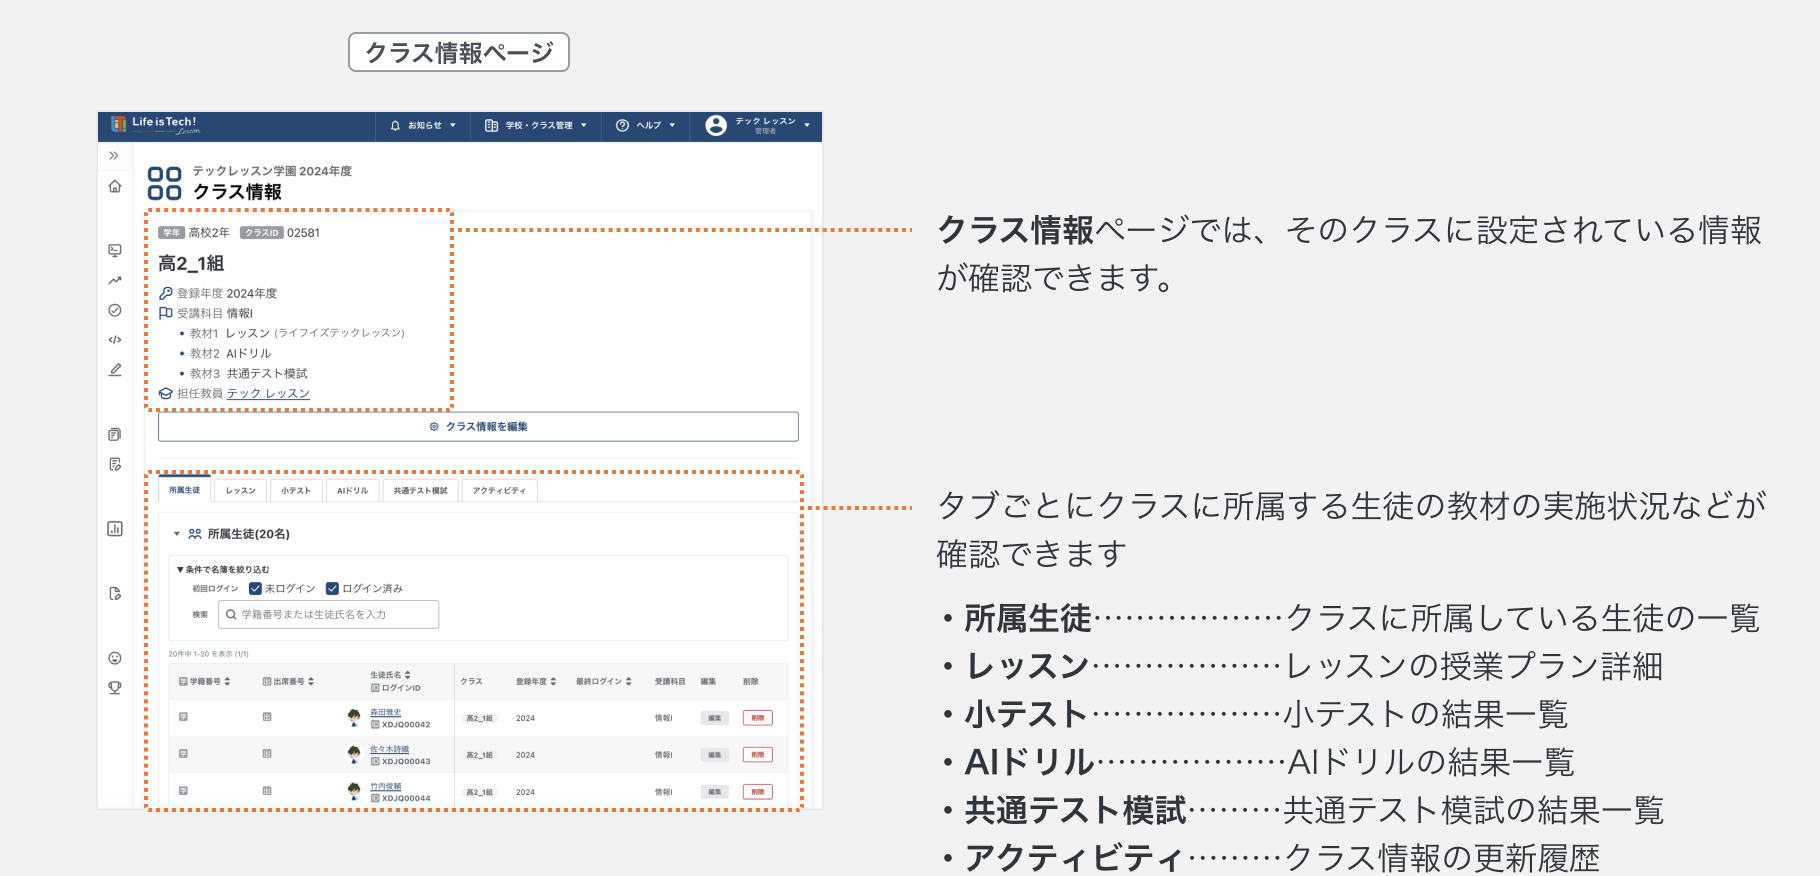1820x876 pixels.
Task: Click 削除 button for XDJQ00044 row
Action: (x=758, y=792)
